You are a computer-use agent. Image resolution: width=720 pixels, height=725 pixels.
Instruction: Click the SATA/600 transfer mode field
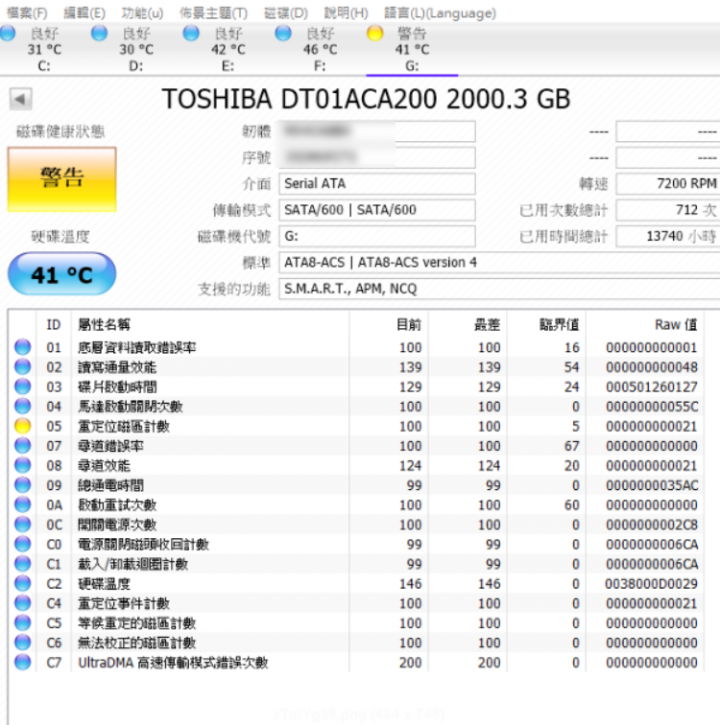[x=377, y=210]
